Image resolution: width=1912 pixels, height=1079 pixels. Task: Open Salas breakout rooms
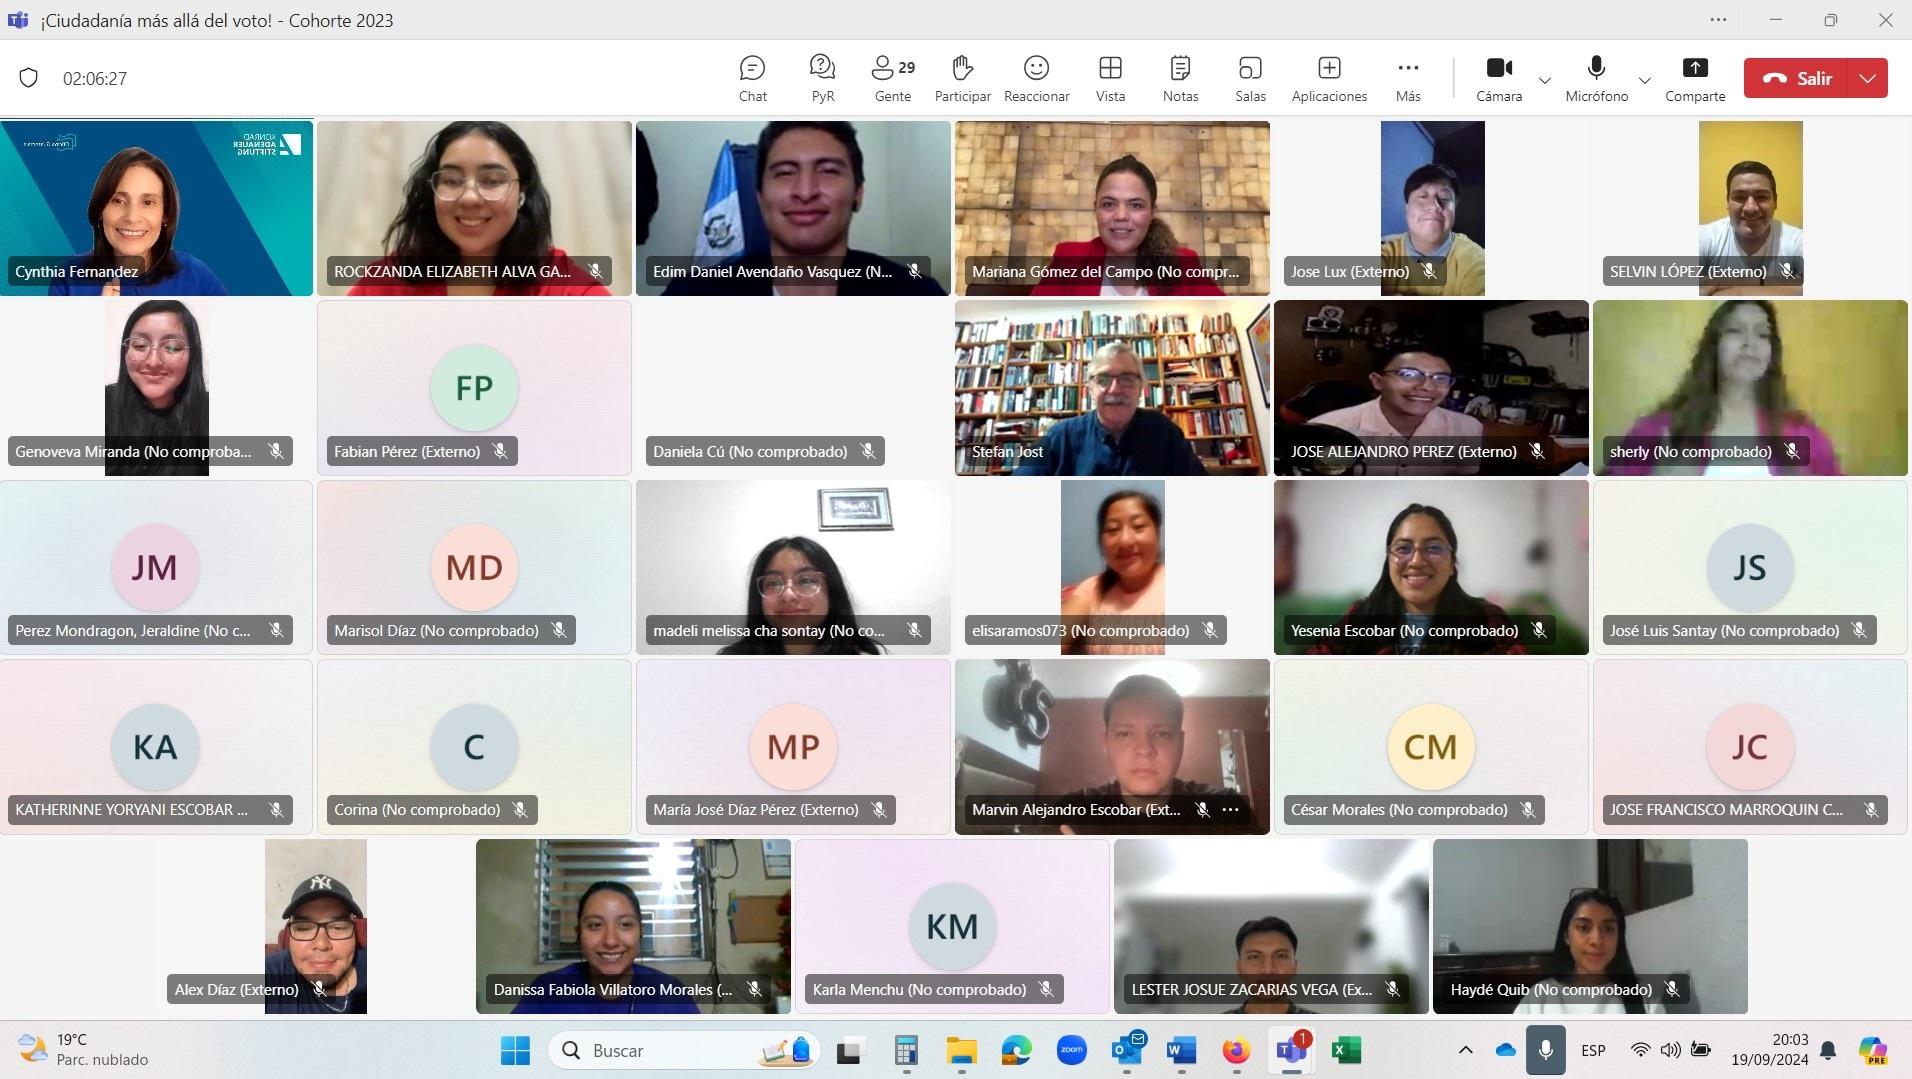click(1250, 78)
